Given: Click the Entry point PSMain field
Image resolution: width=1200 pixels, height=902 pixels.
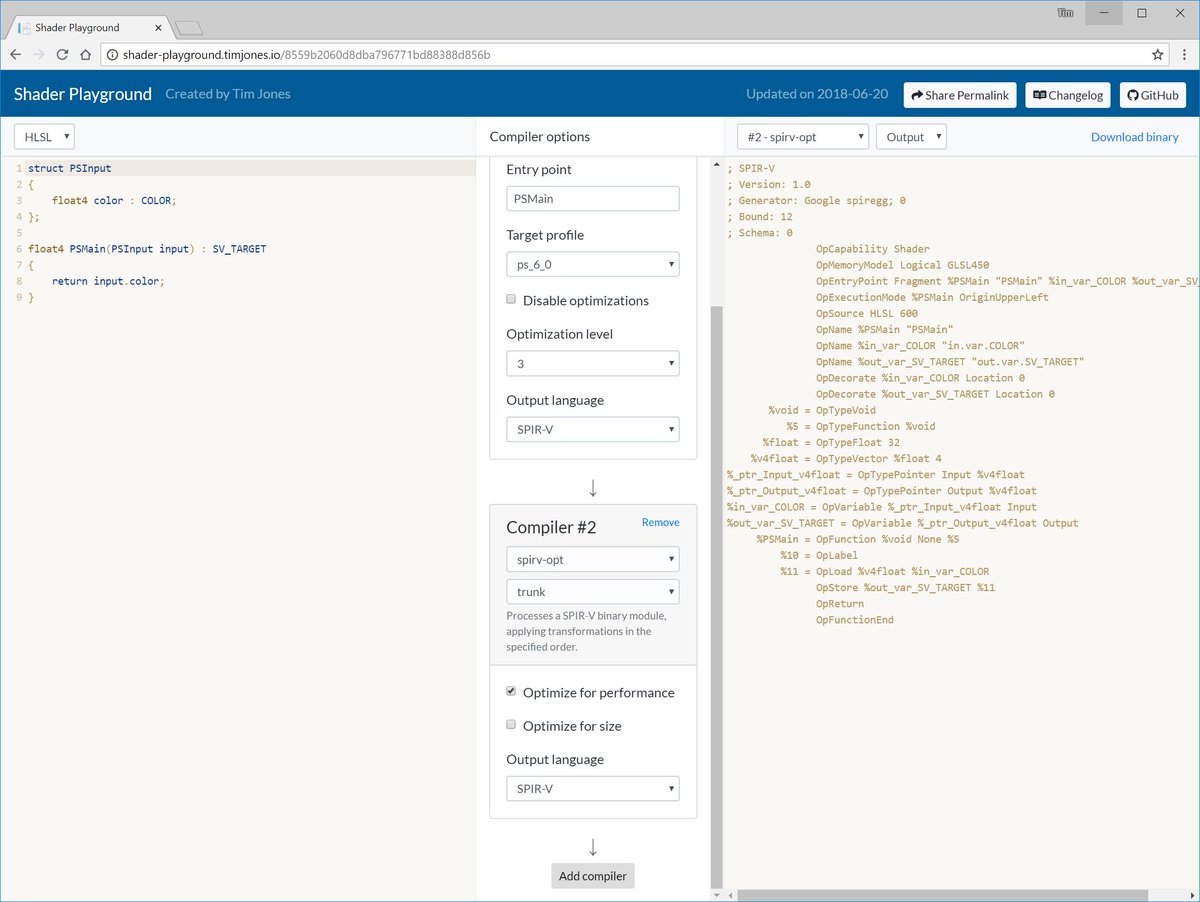Looking at the screenshot, I should click(593, 198).
